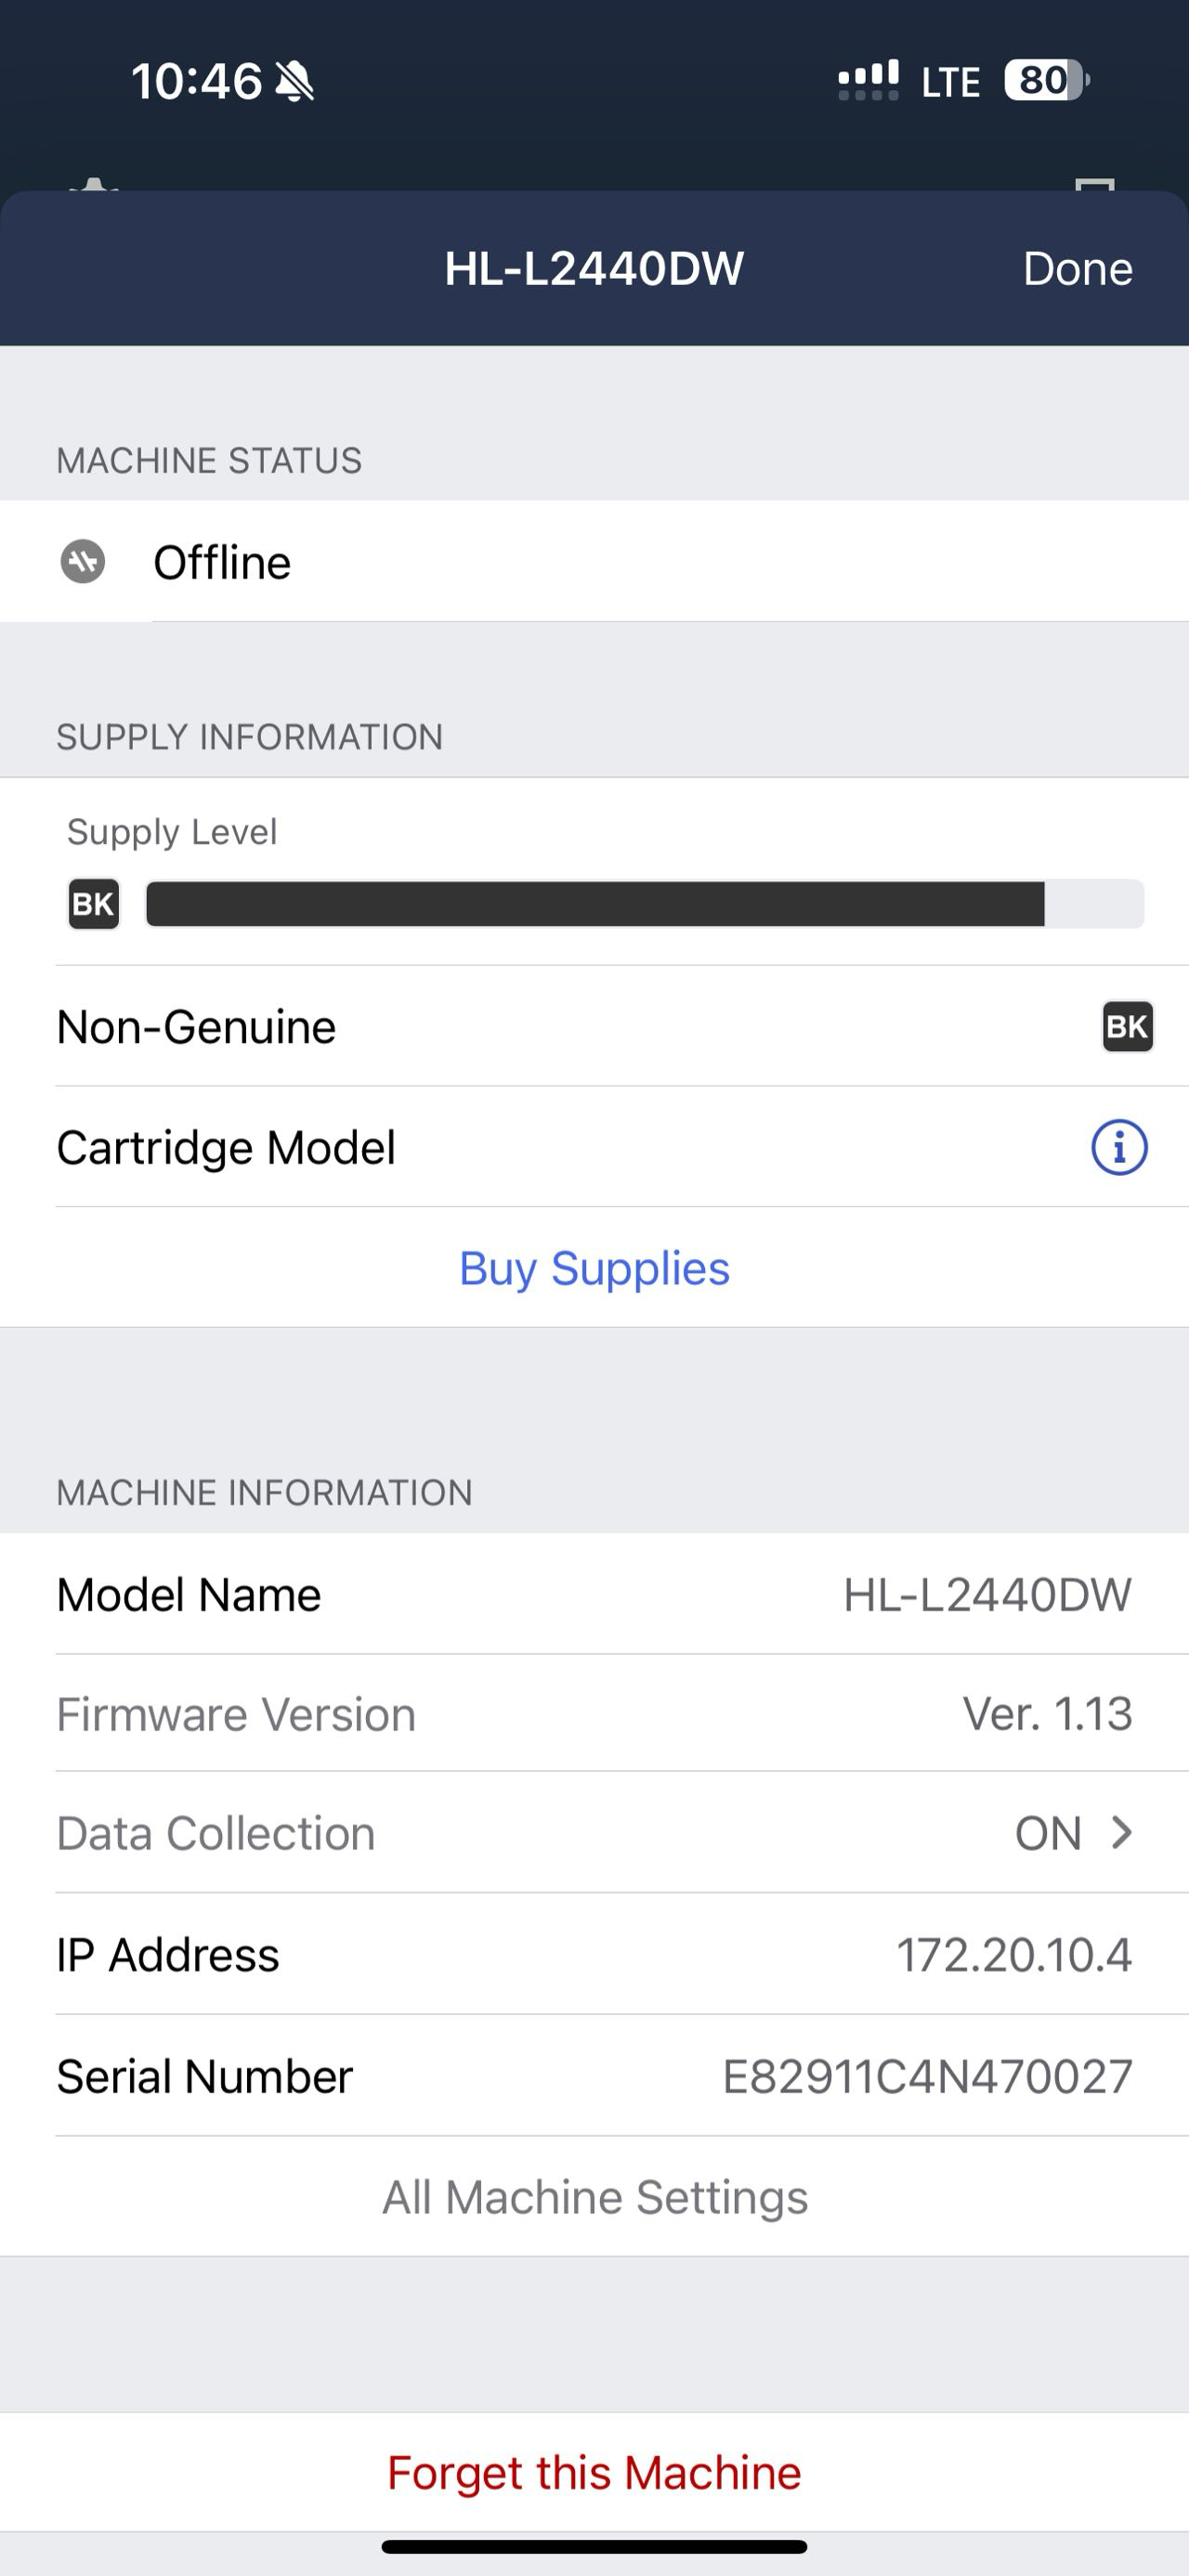Tap the Serial Number row
1189x2576 pixels.
594,2076
